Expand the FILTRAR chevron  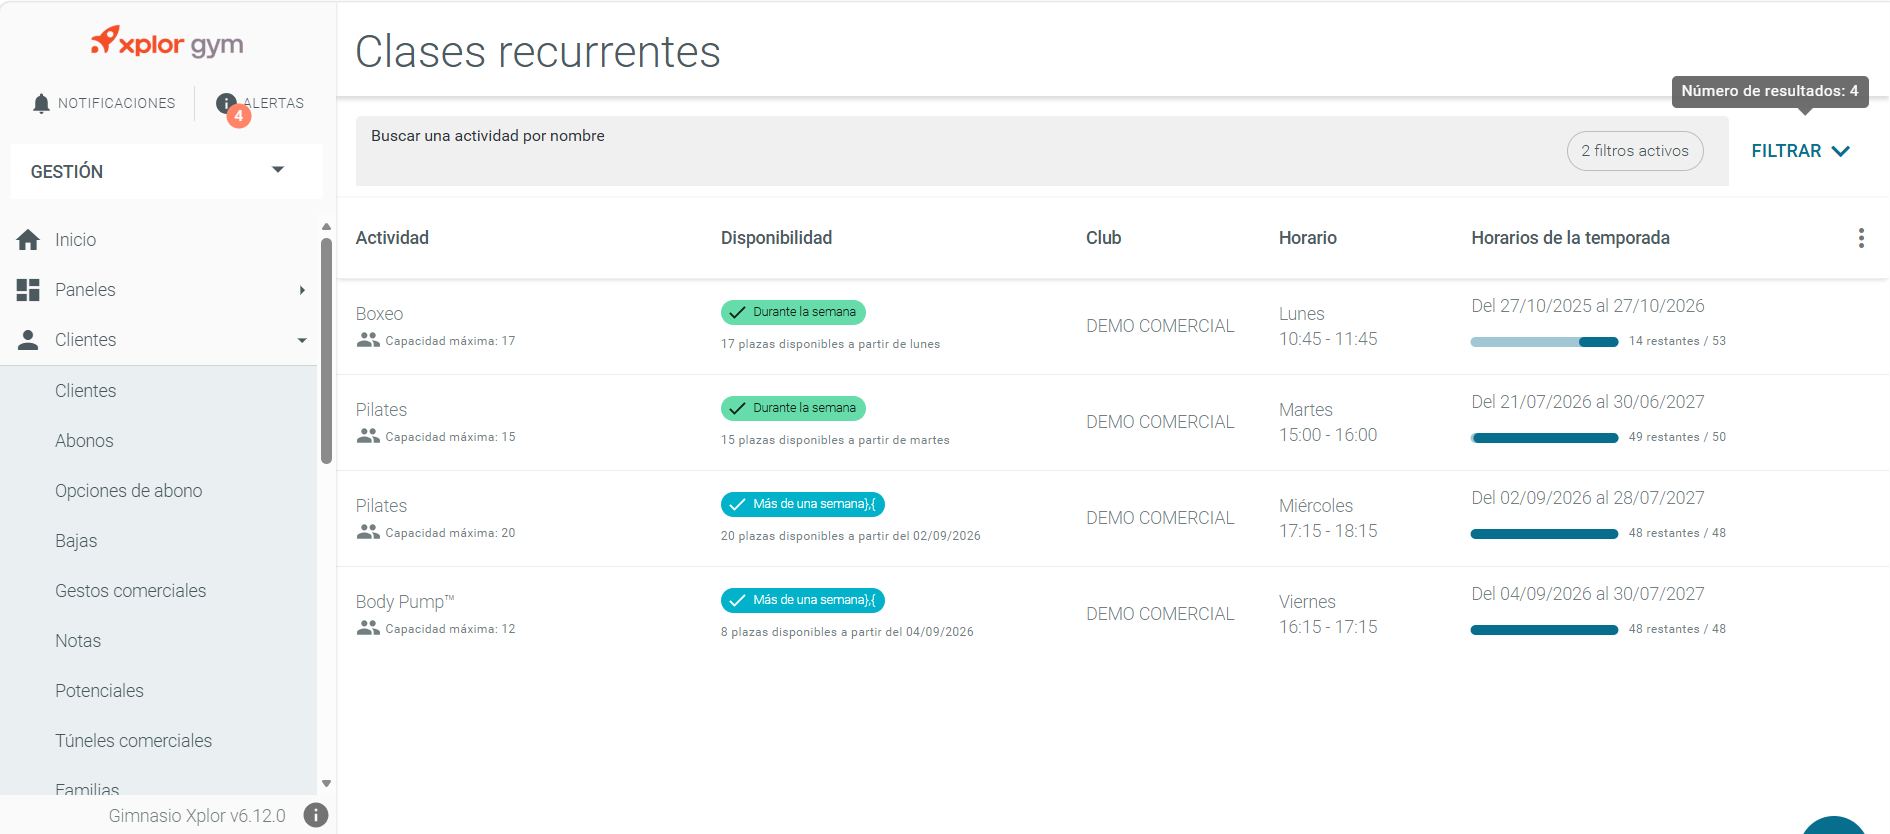pyautogui.click(x=1841, y=151)
